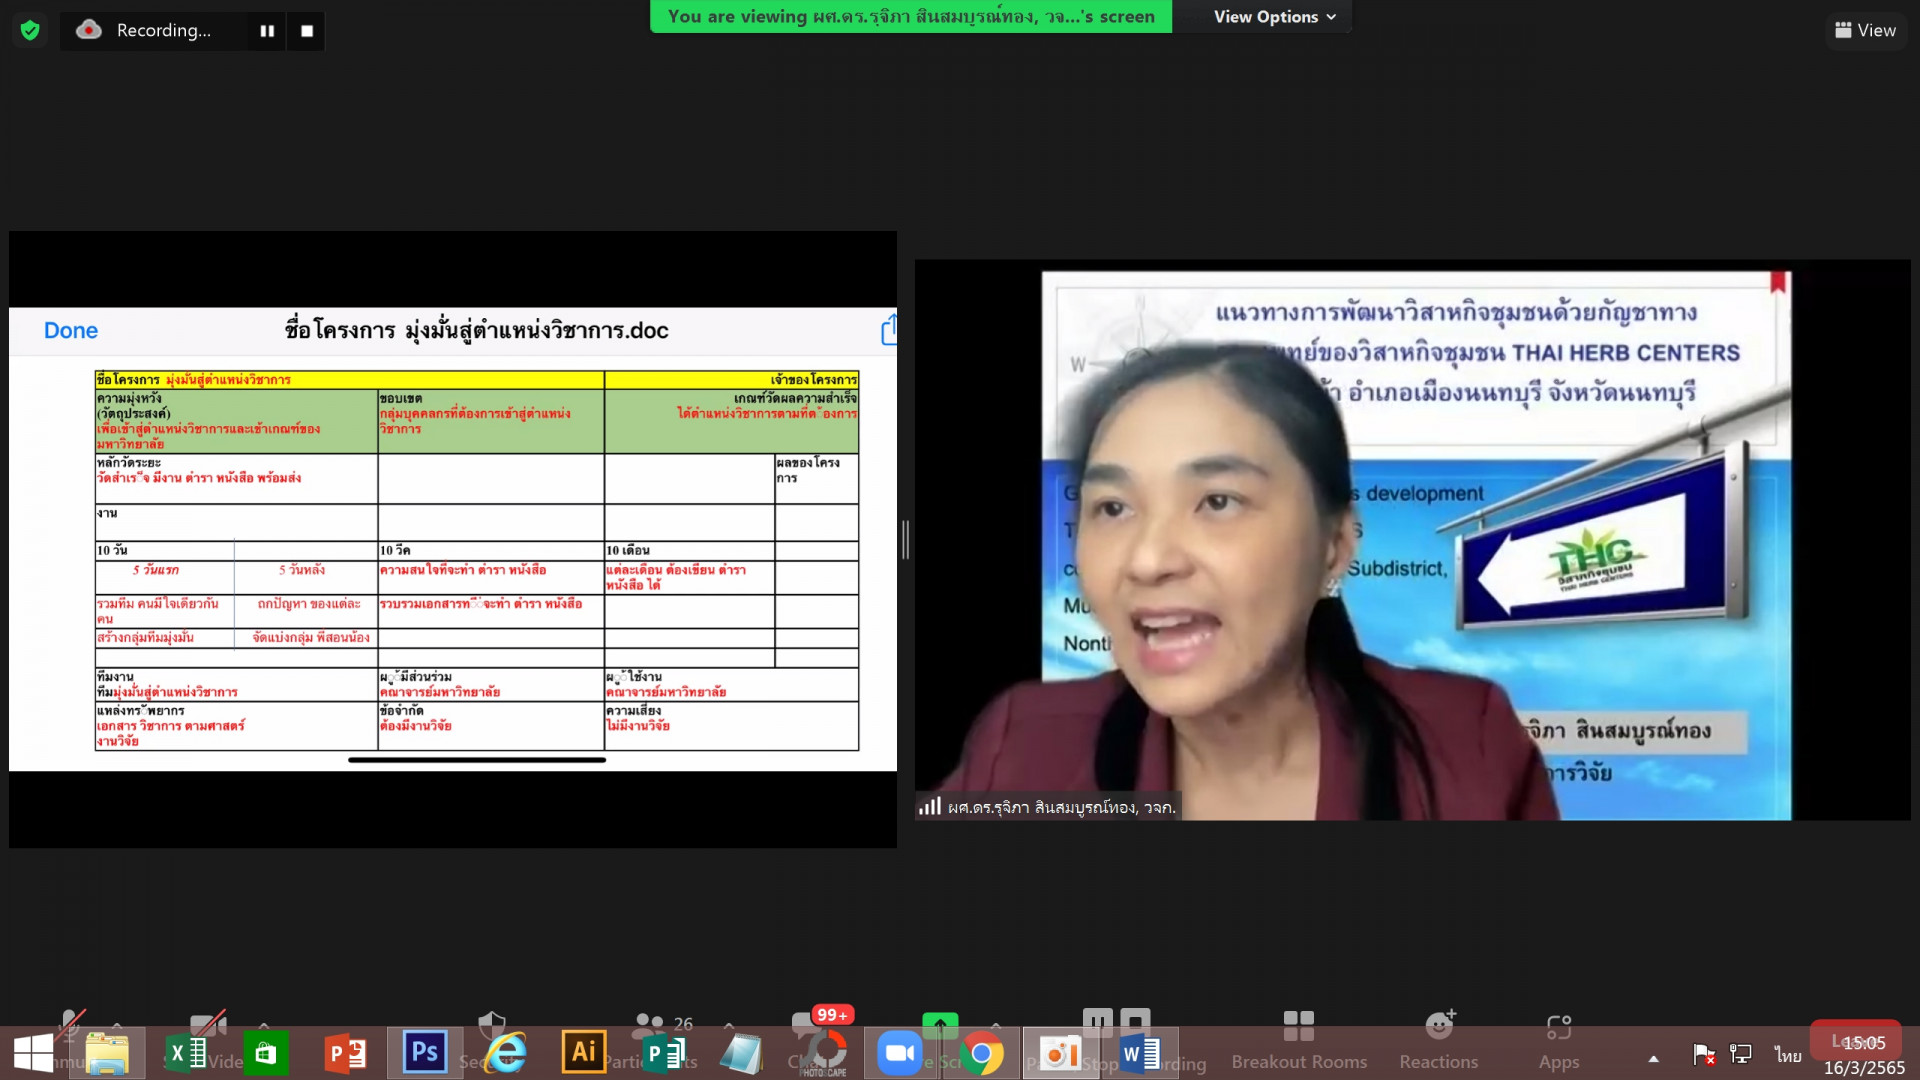Click the network tray icon

(x=1741, y=1054)
